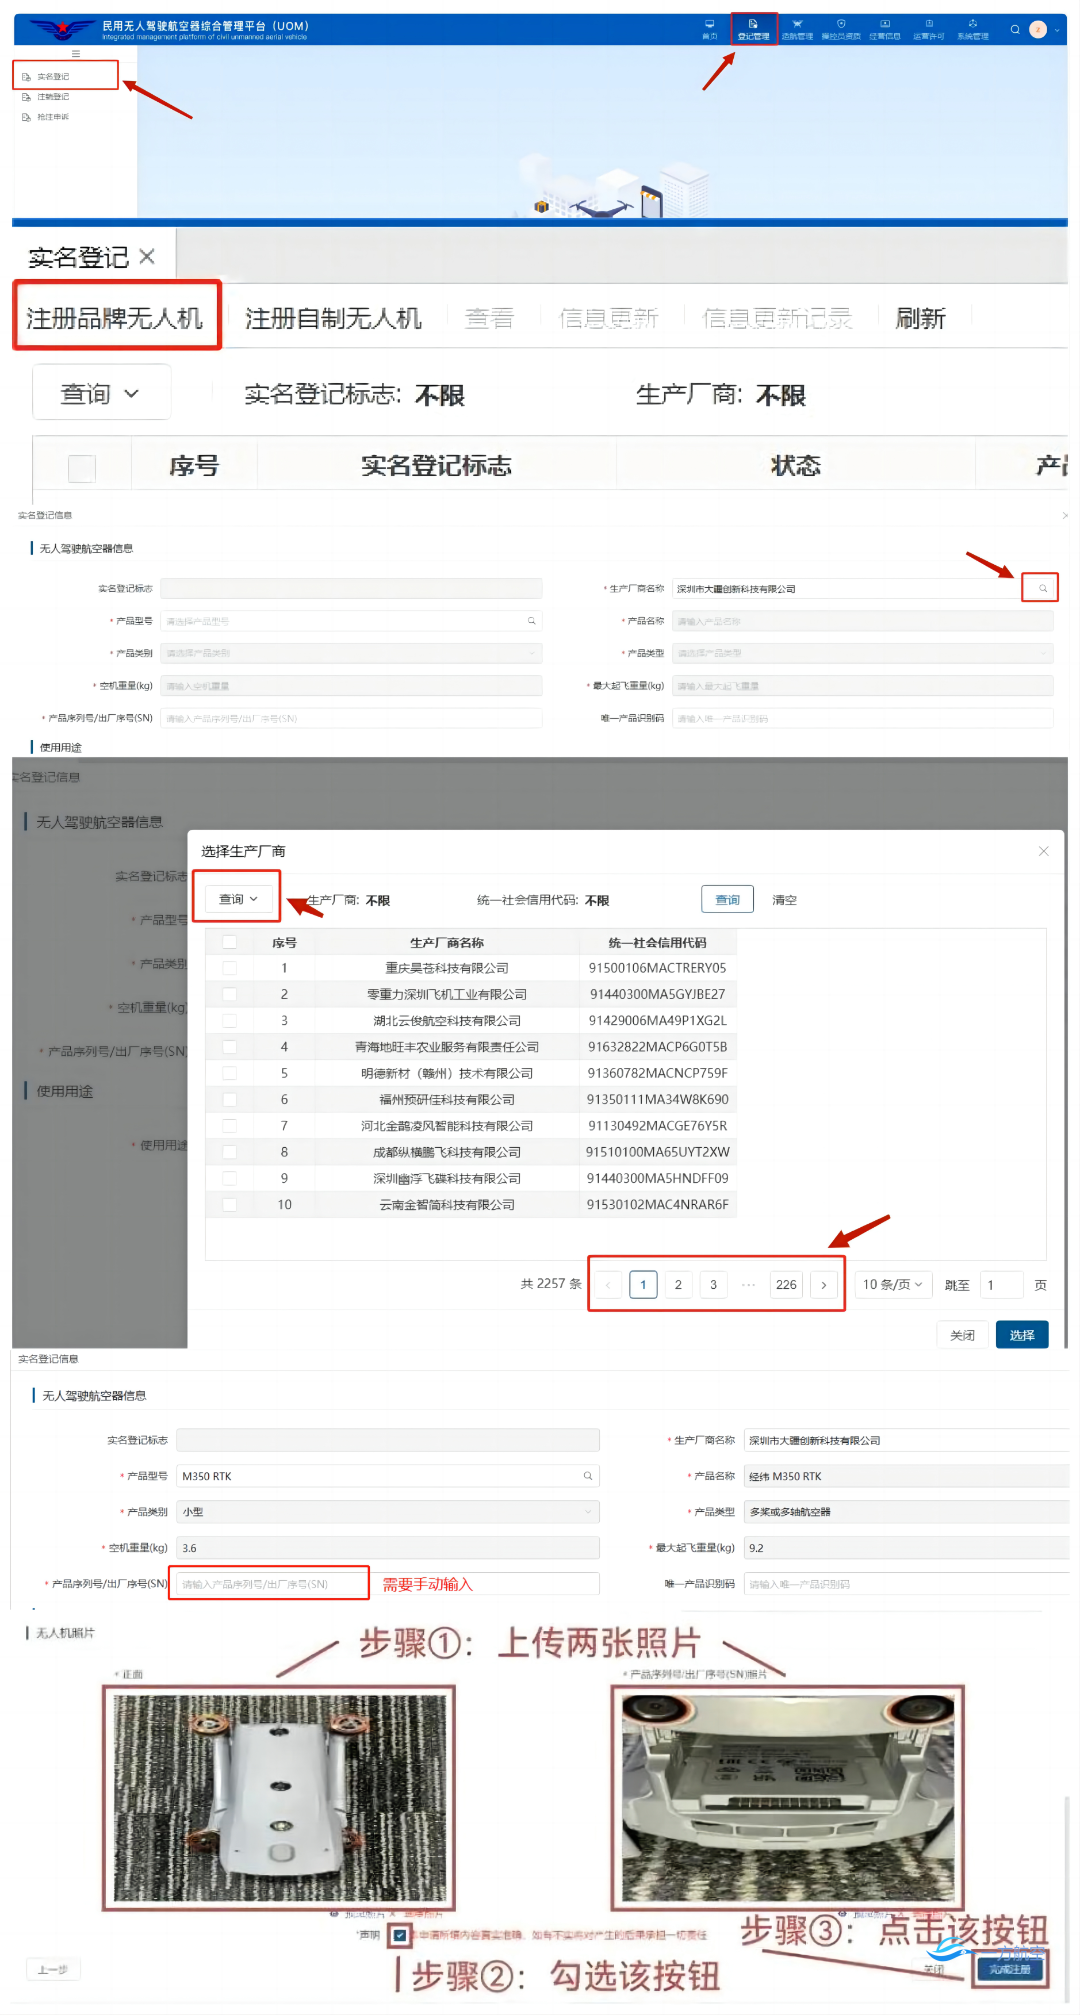Screen dimensions: 1080x2015
Task: Click the 系统管理 icon in header
Action: pyautogui.click(x=972, y=28)
